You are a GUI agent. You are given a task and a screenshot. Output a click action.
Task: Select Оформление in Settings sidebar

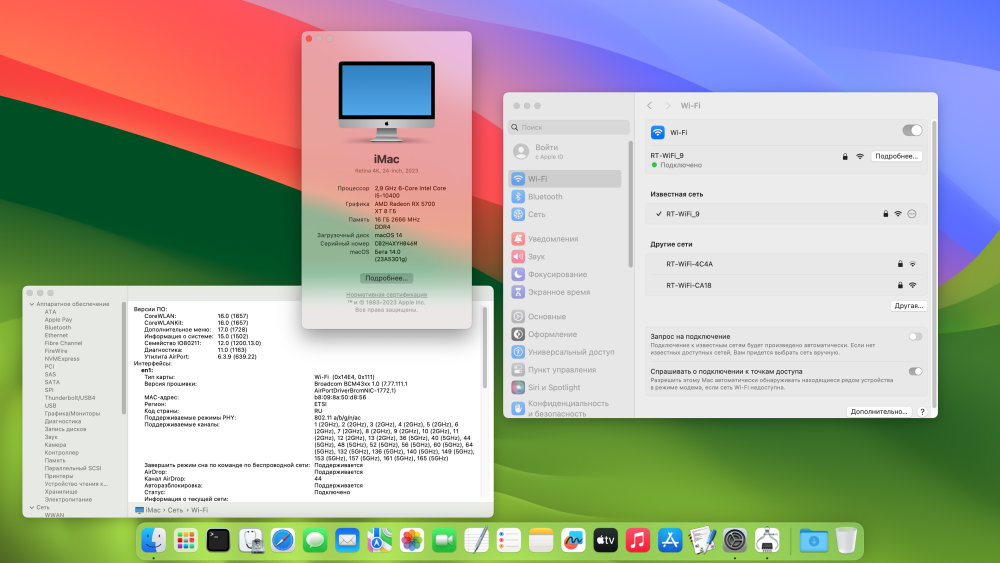coord(565,334)
